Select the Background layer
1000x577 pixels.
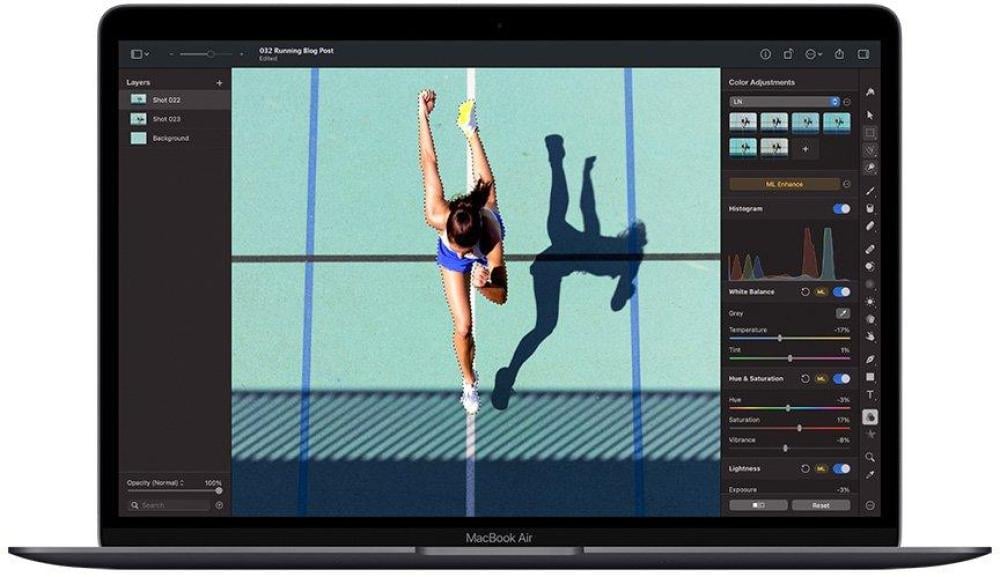coord(170,138)
